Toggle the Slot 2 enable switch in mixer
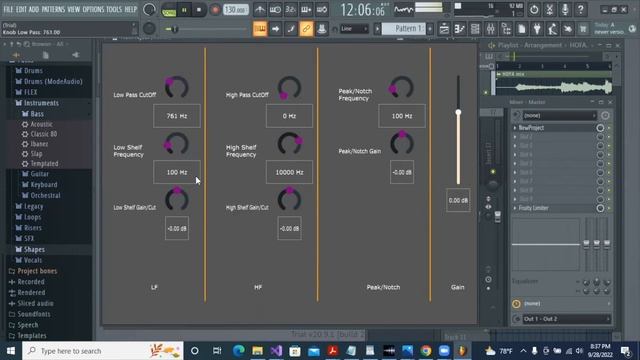 coord(600,137)
